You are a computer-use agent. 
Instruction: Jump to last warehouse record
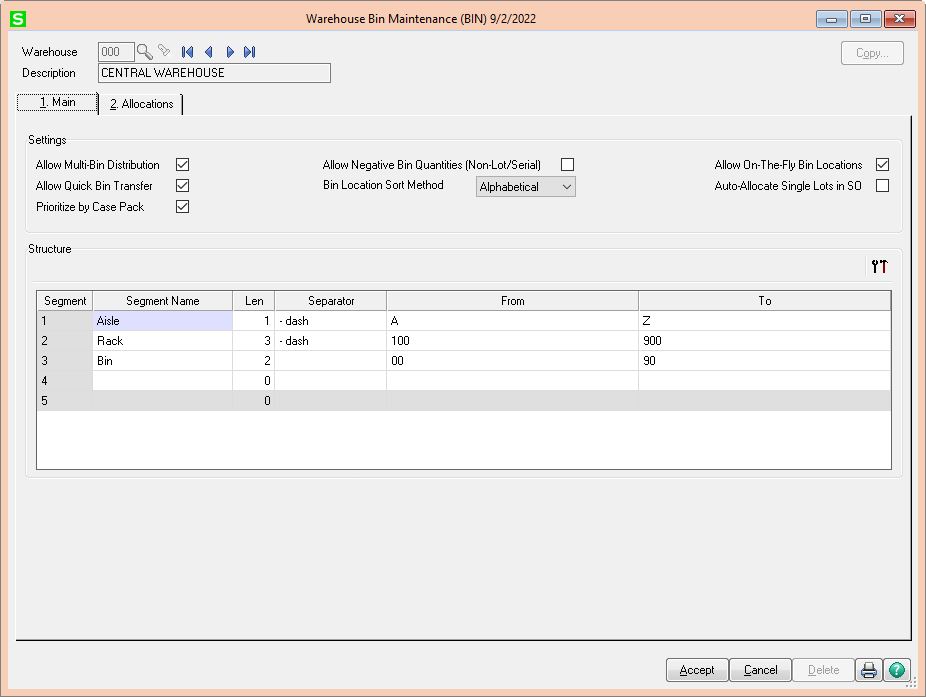pos(250,52)
